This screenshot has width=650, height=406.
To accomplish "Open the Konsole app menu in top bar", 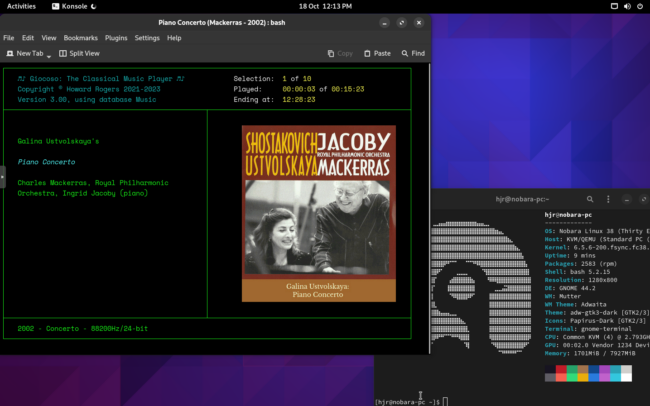I will pyautogui.click(x=74, y=6).
